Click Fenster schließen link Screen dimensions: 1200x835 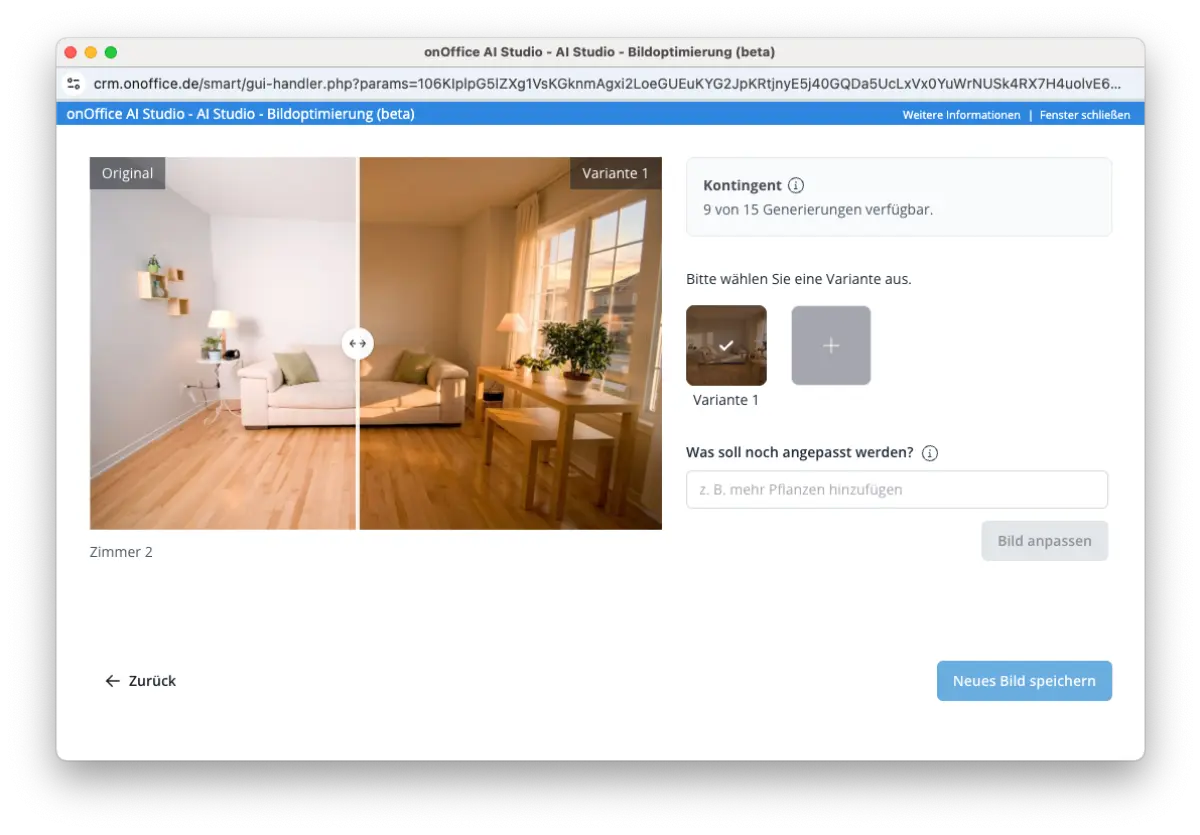[x=1085, y=115]
